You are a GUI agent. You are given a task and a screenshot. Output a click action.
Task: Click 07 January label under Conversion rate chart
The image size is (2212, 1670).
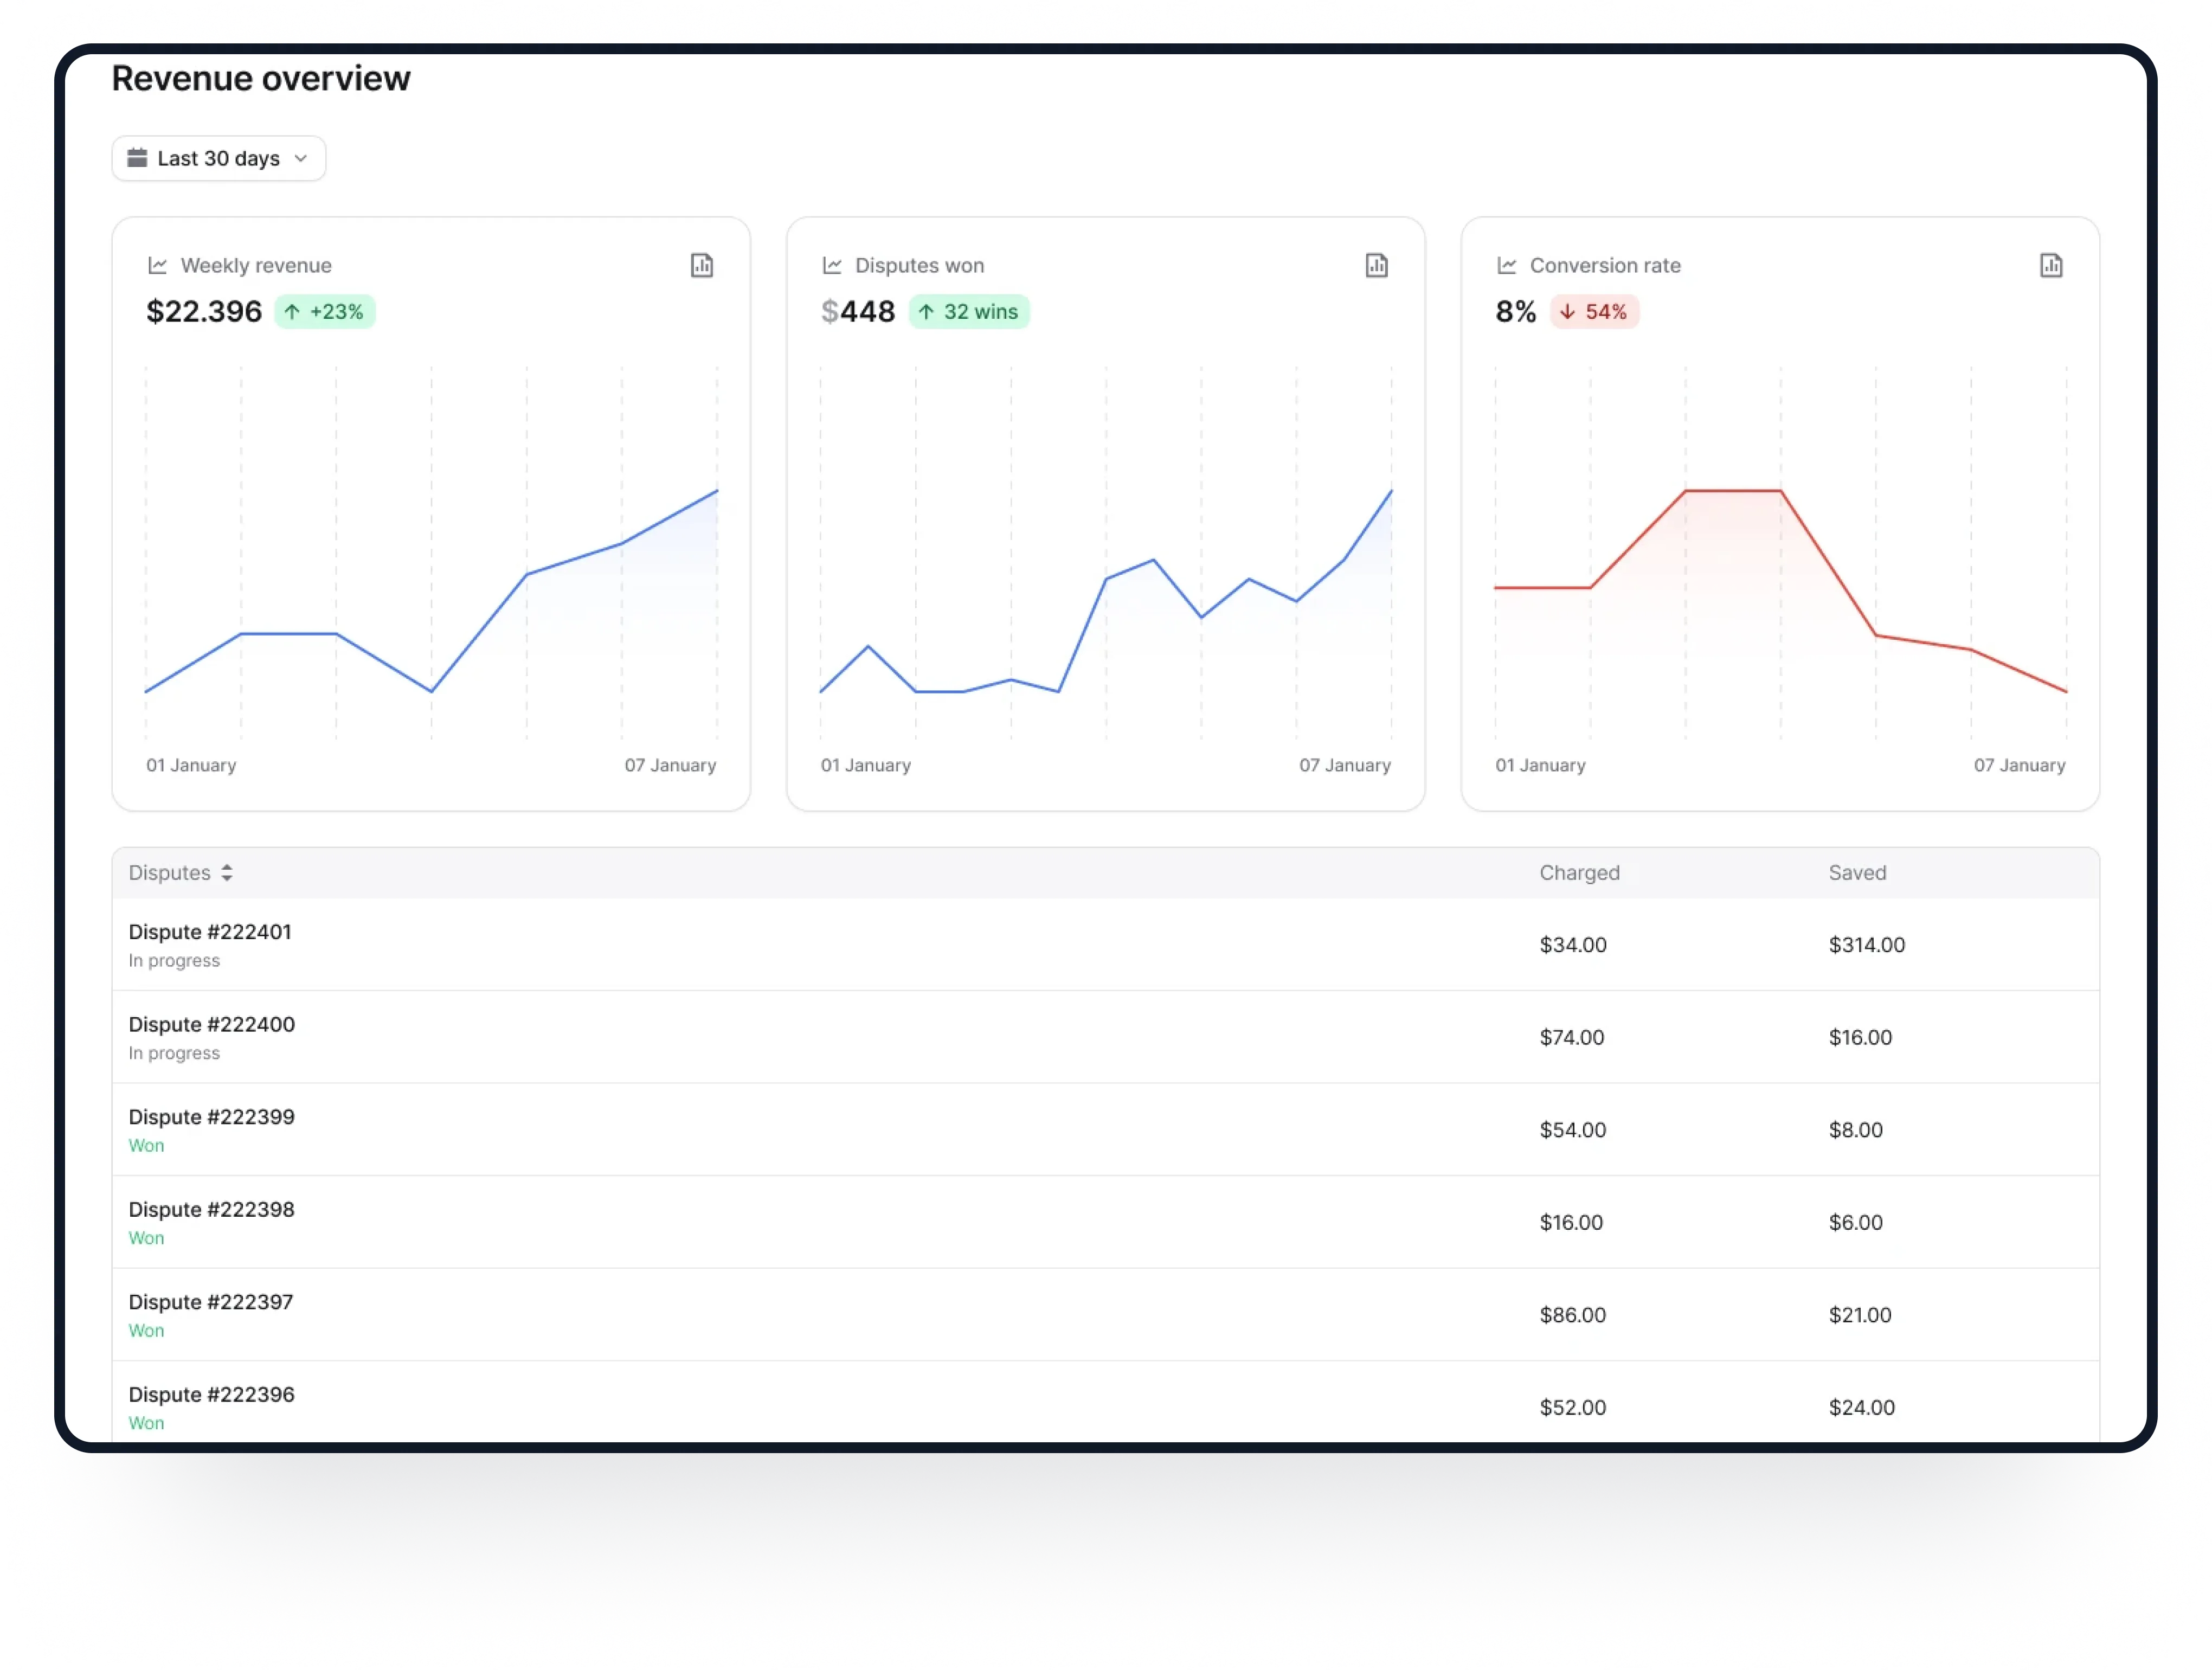tap(2019, 765)
